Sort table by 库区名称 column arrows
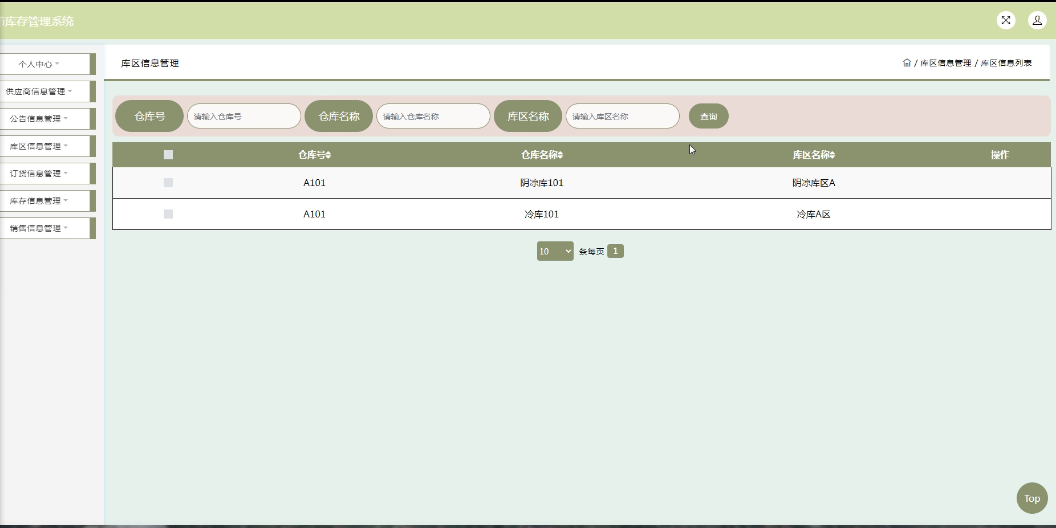The width and height of the screenshot is (1056, 528). coord(832,156)
